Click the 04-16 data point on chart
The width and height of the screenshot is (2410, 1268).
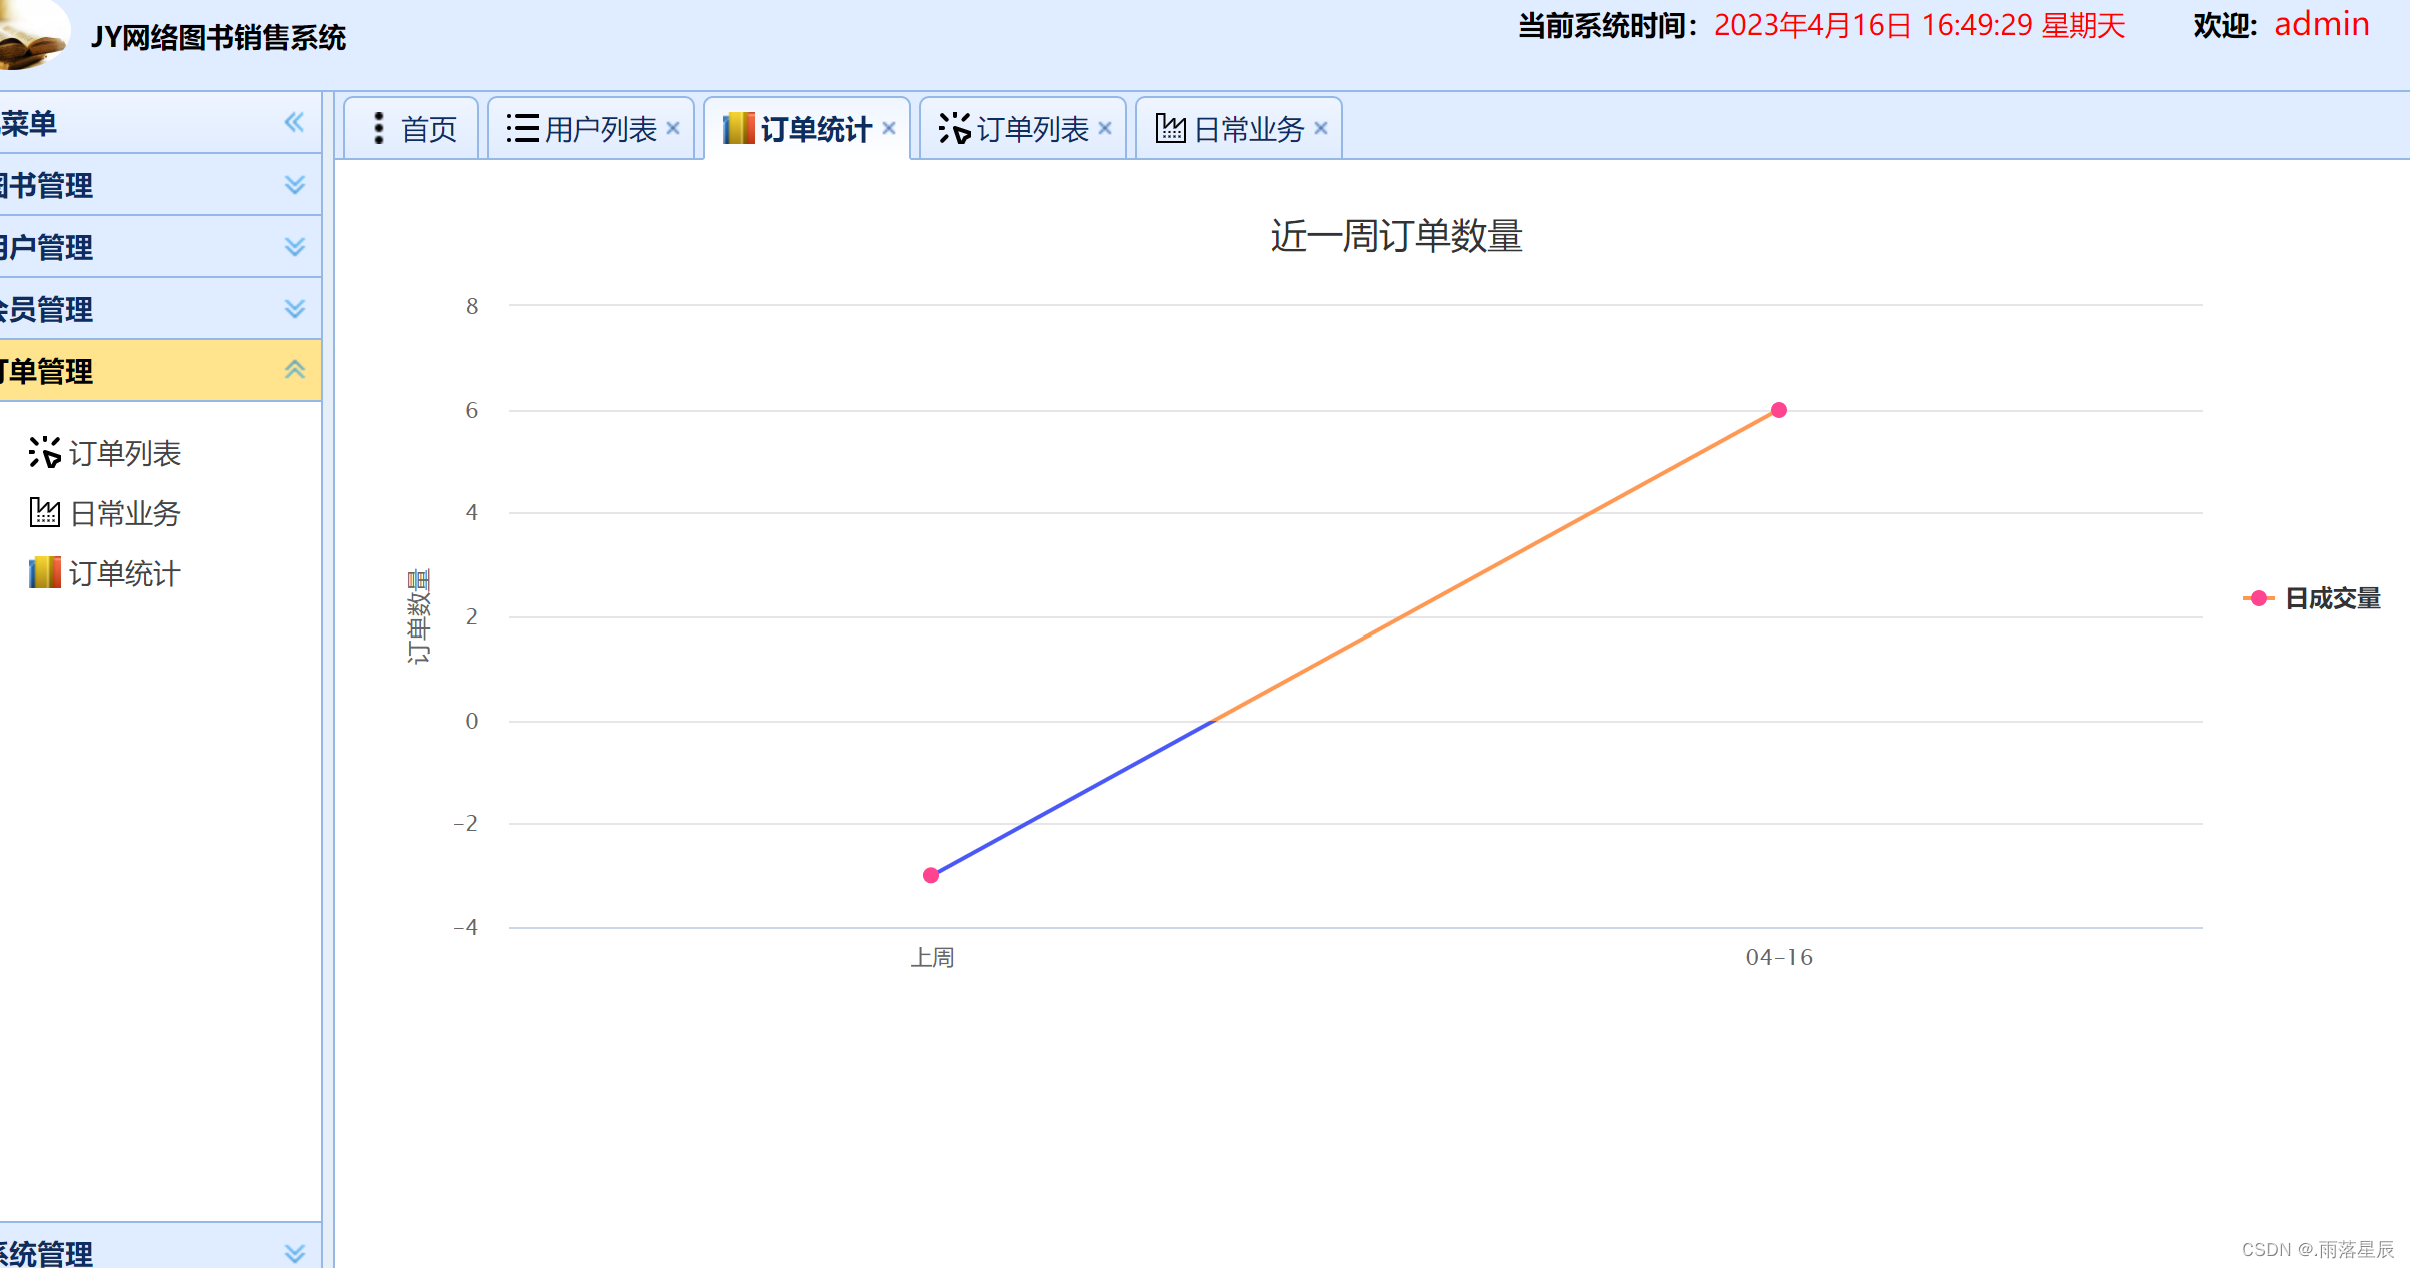pos(1779,410)
